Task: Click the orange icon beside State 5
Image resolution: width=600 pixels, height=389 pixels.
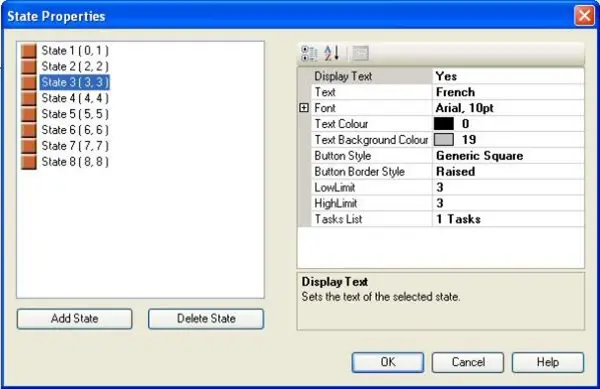Action: (29, 114)
